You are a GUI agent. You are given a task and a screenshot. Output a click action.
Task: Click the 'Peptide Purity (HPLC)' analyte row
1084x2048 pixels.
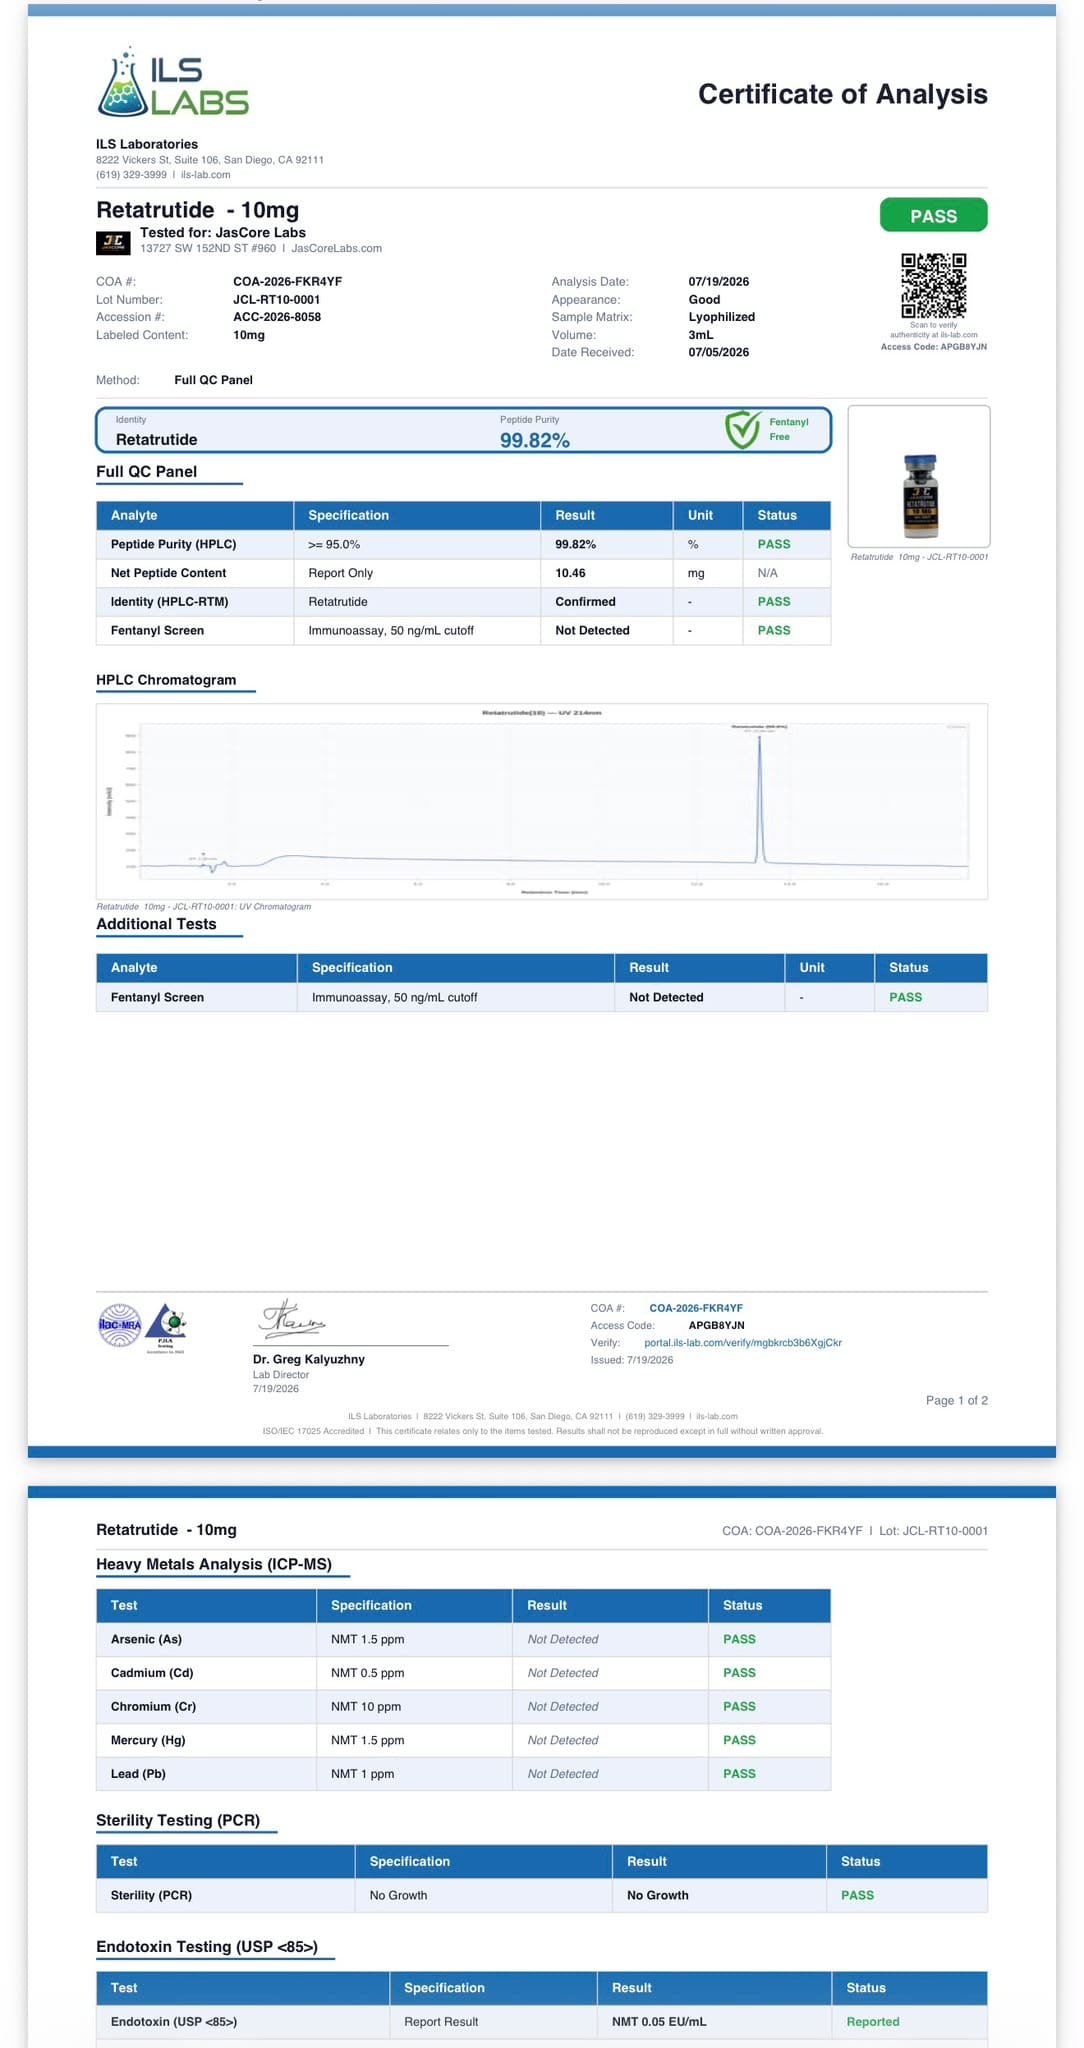pyautogui.click(x=463, y=544)
